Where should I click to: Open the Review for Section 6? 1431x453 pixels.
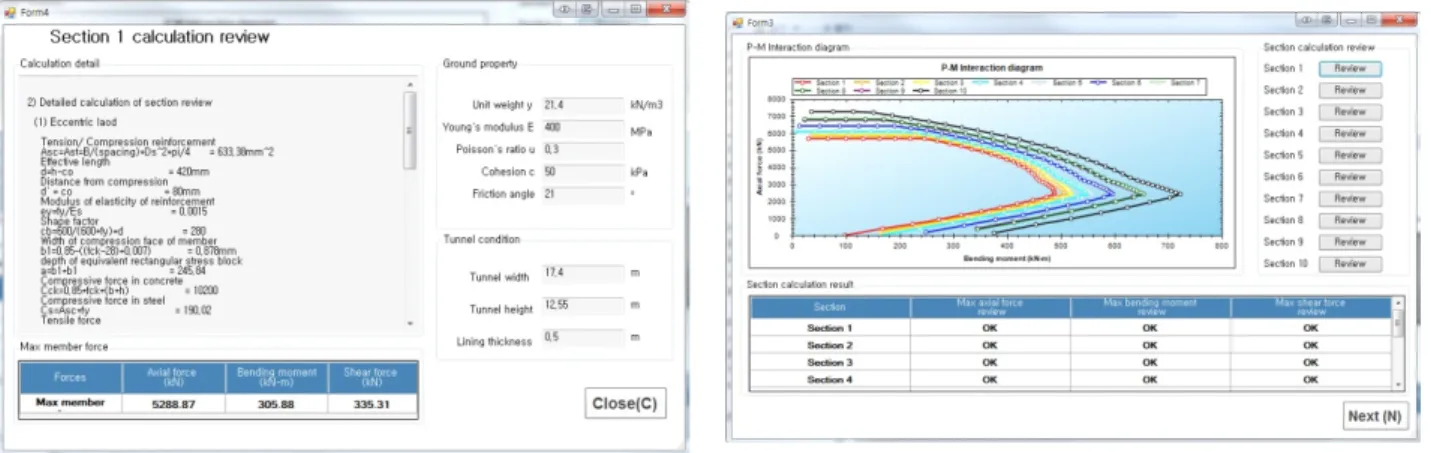[1349, 177]
